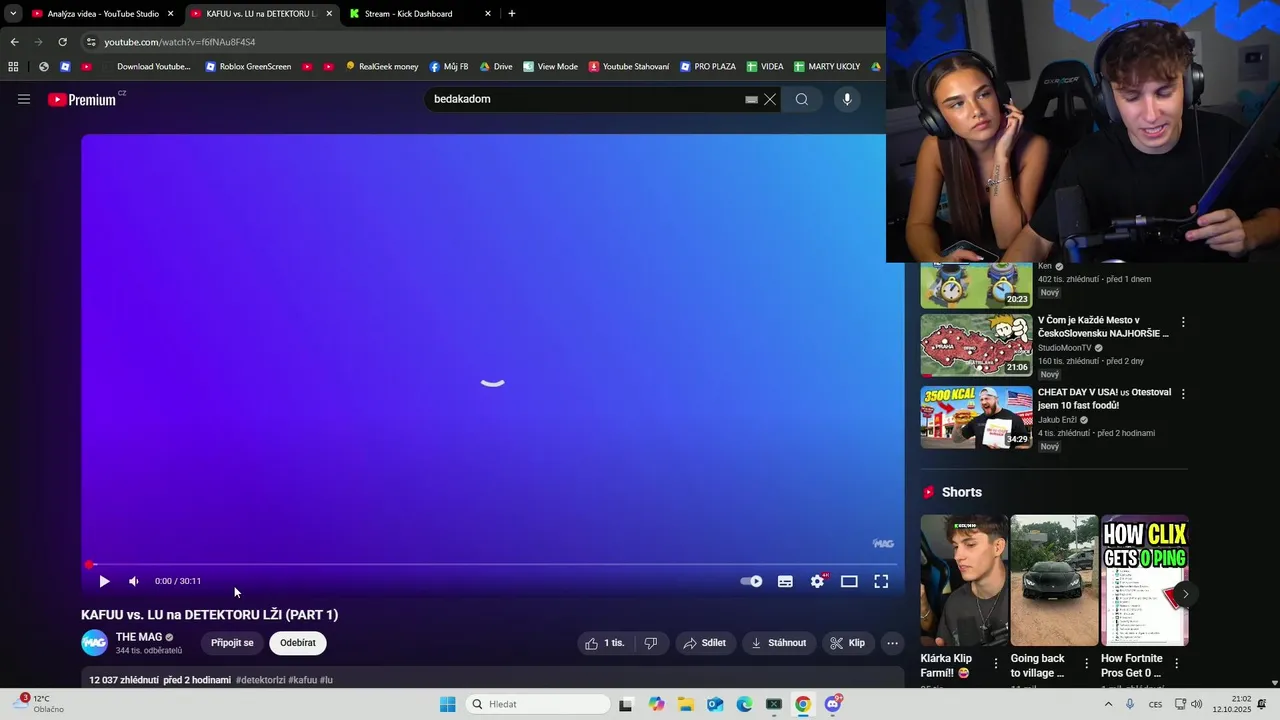Open RealGeek money bookmark
The height and width of the screenshot is (720, 1280).
[x=382, y=67]
